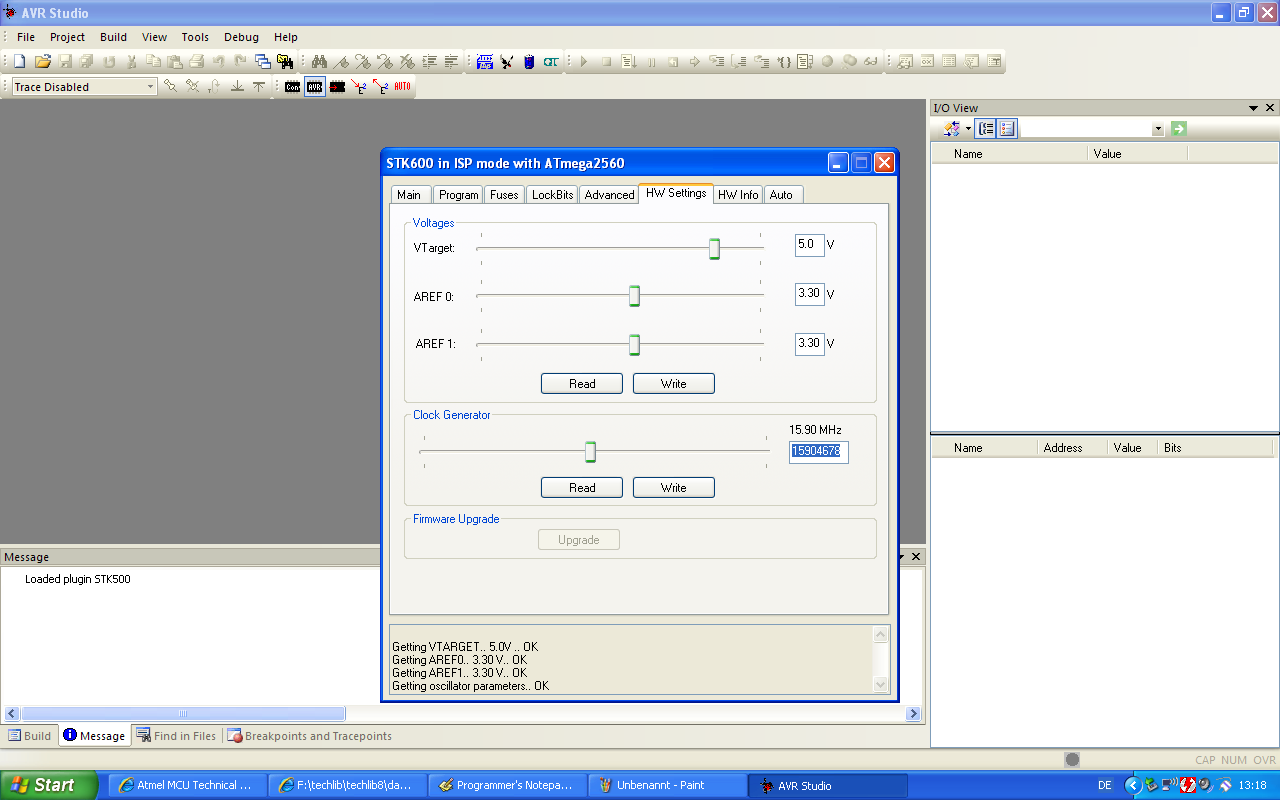Image resolution: width=1280 pixels, height=800 pixels.
Task: Open the Trace Disabled dropdown
Action: (x=151, y=87)
